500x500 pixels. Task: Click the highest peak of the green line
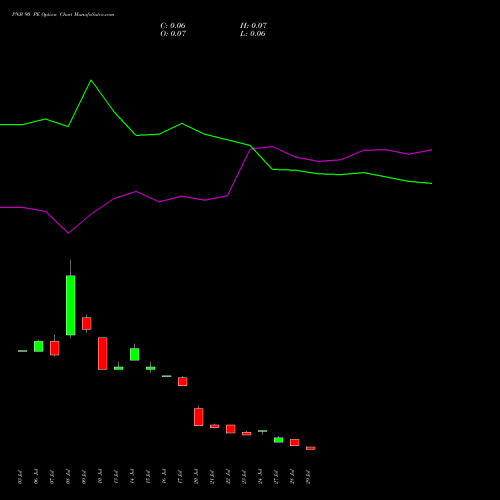coord(91,80)
